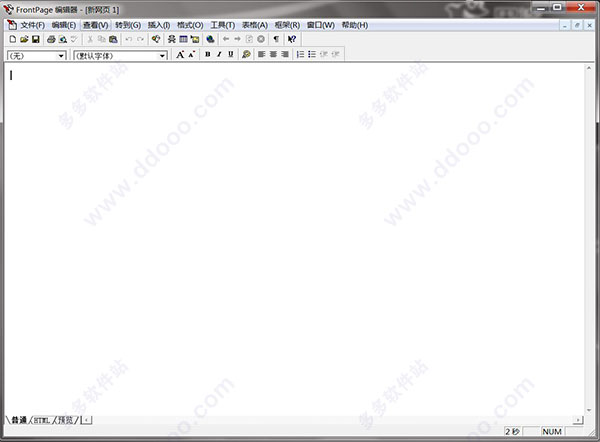Create a hyperlink with the globe icon
The height and width of the screenshot is (442, 600).
210,39
